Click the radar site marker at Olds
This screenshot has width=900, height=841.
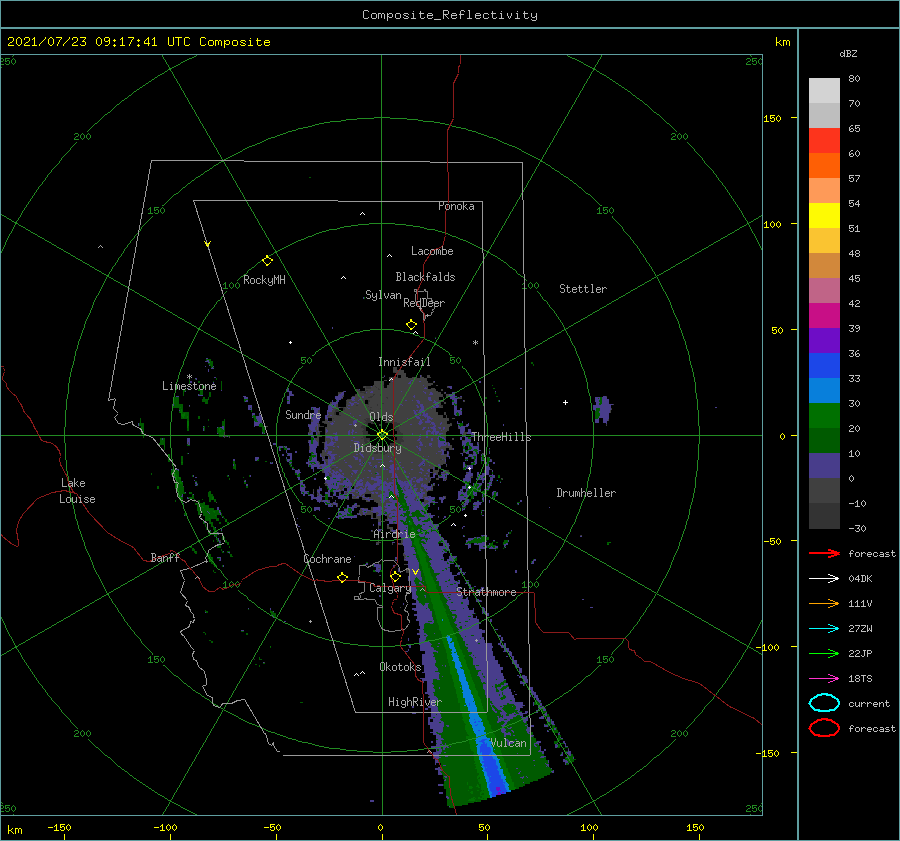[382, 435]
